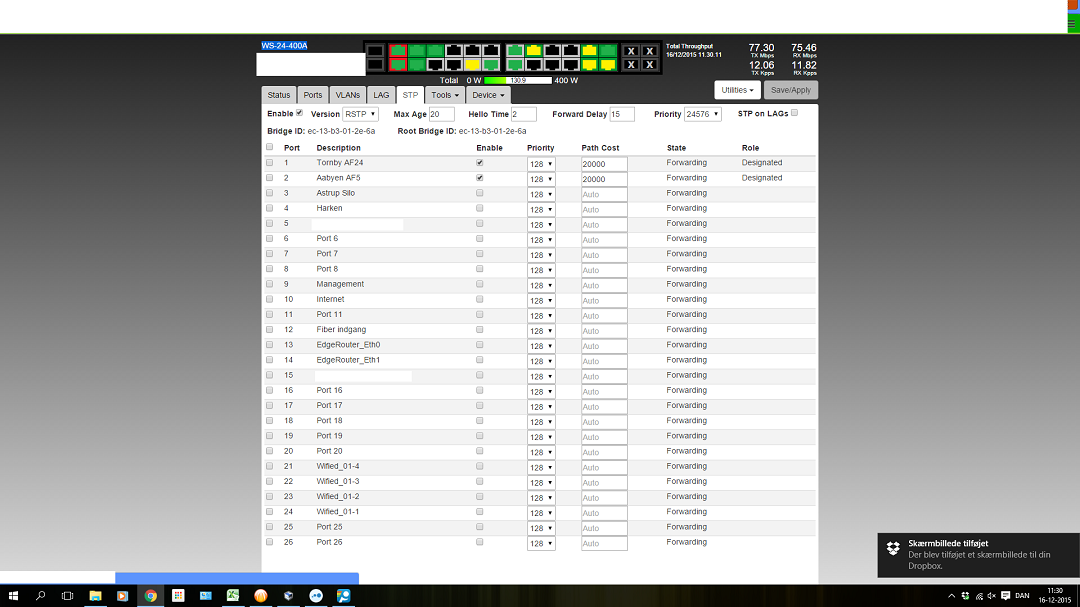Open the RSTP Version dropdown

tap(360, 114)
